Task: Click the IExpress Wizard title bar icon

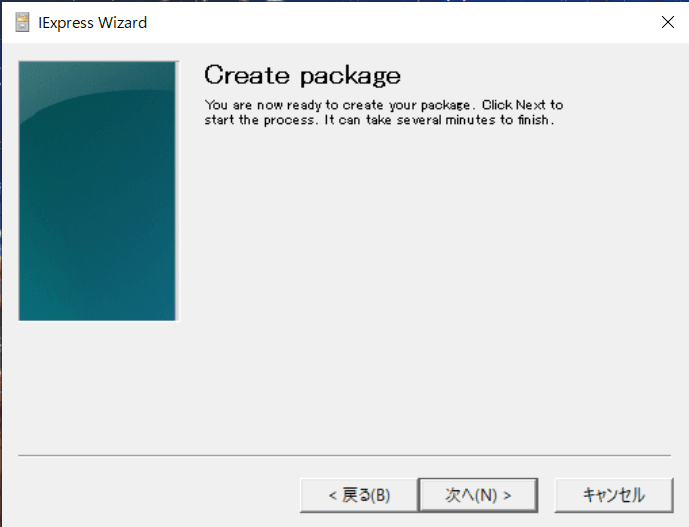Action: coord(22,22)
